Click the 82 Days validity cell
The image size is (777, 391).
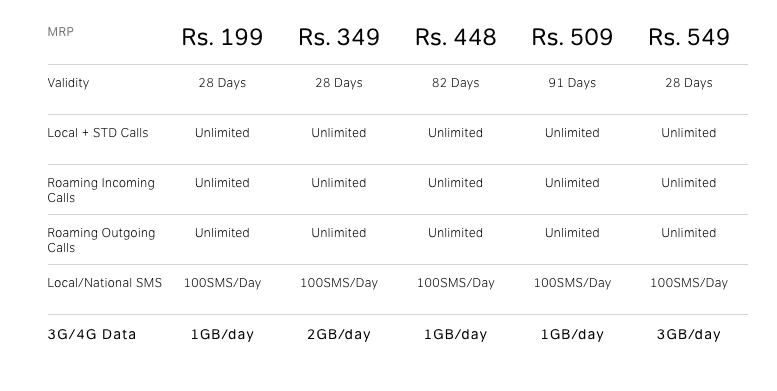click(455, 83)
